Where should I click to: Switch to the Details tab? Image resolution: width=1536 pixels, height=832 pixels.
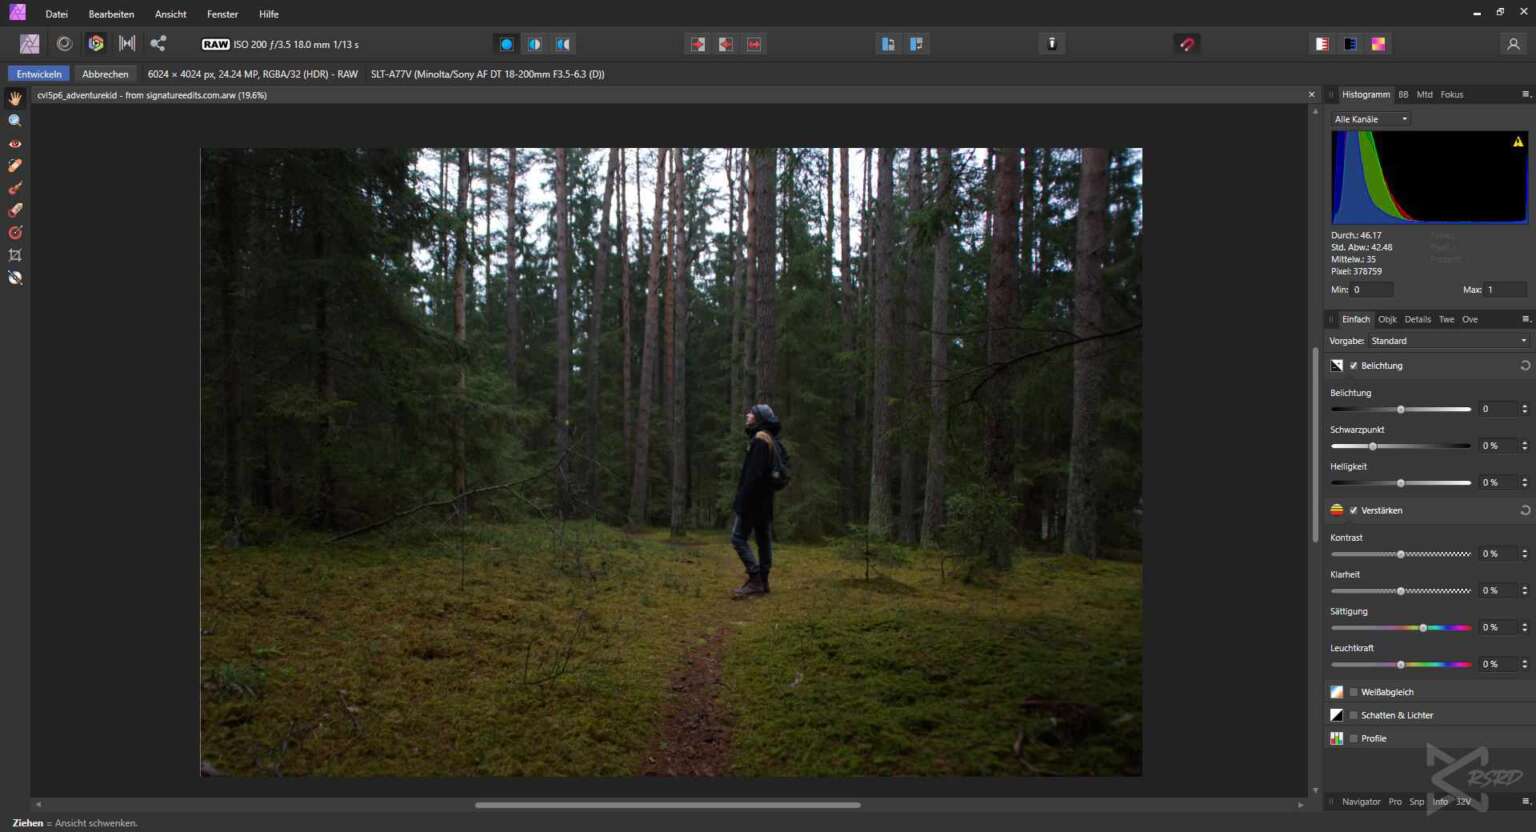[x=1417, y=320]
